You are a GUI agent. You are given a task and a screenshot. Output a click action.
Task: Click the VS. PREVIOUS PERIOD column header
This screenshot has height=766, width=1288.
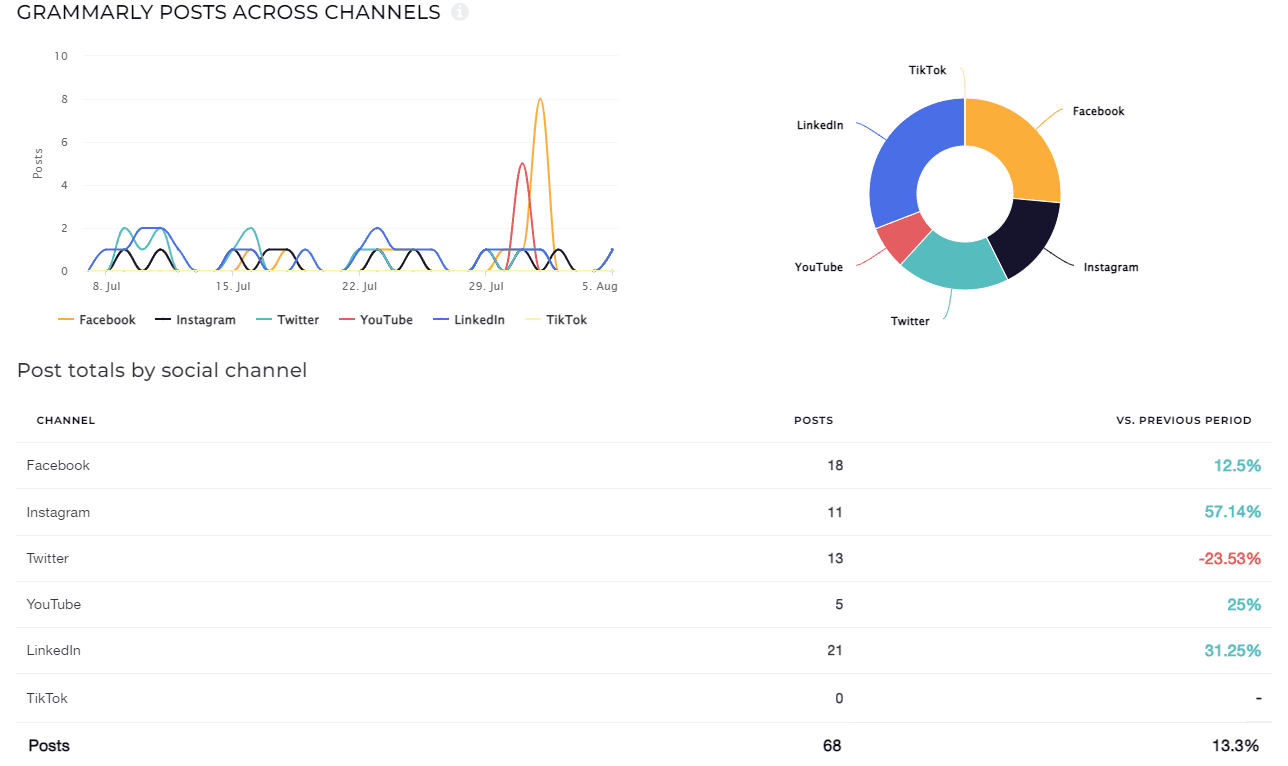[1183, 421]
